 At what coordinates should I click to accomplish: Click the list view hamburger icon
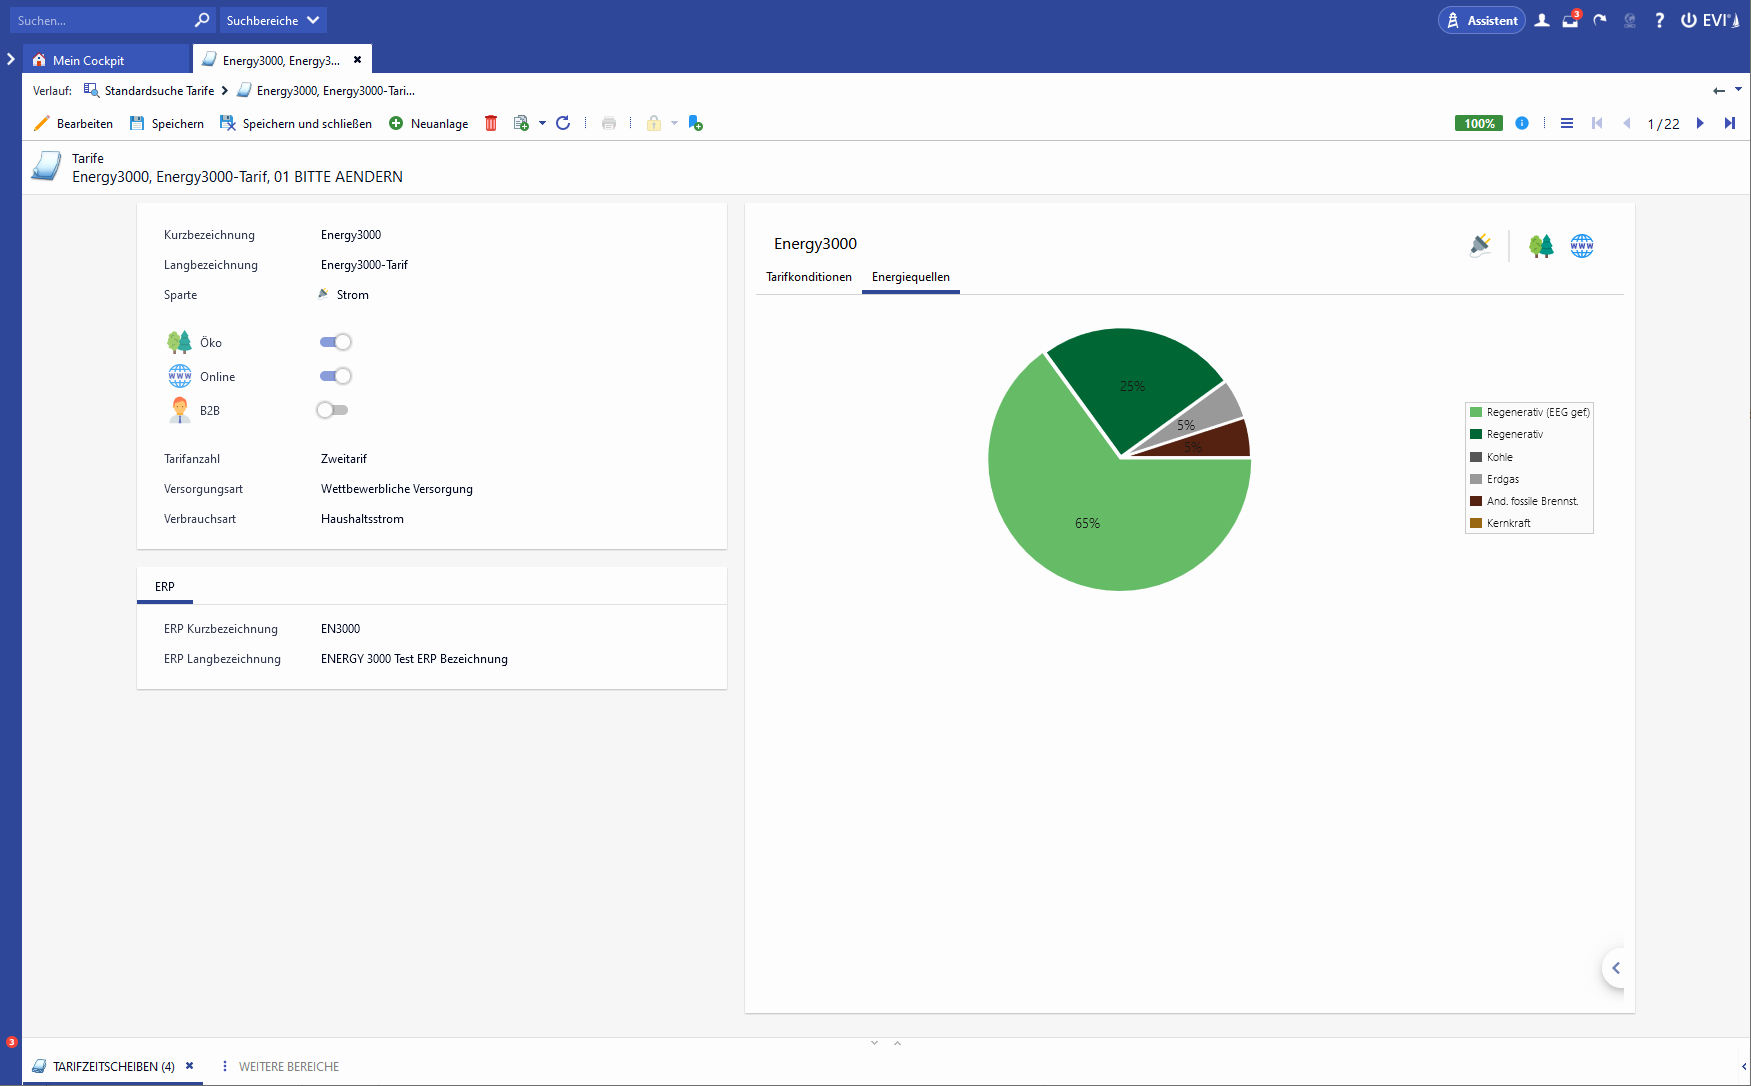point(1567,123)
